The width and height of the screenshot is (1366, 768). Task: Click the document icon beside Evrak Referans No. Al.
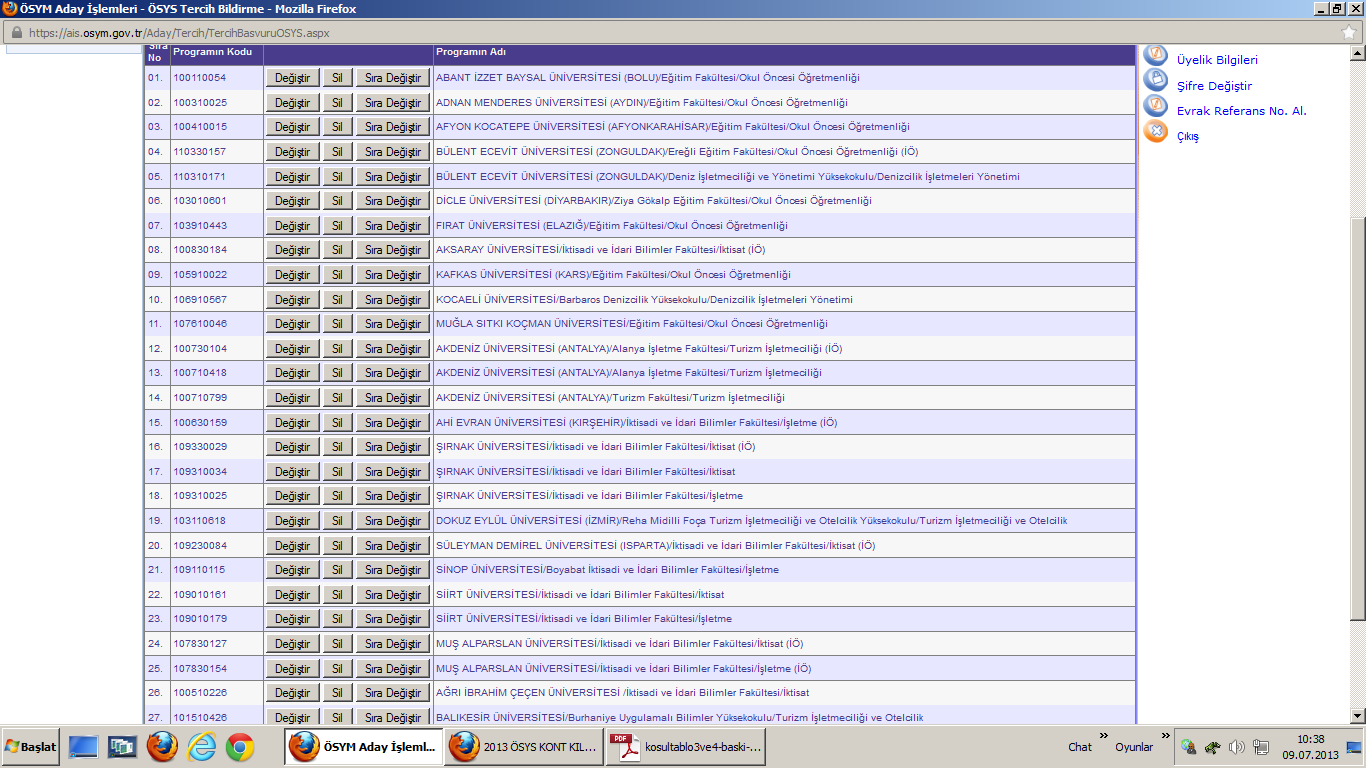click(x=1155, y=106)
